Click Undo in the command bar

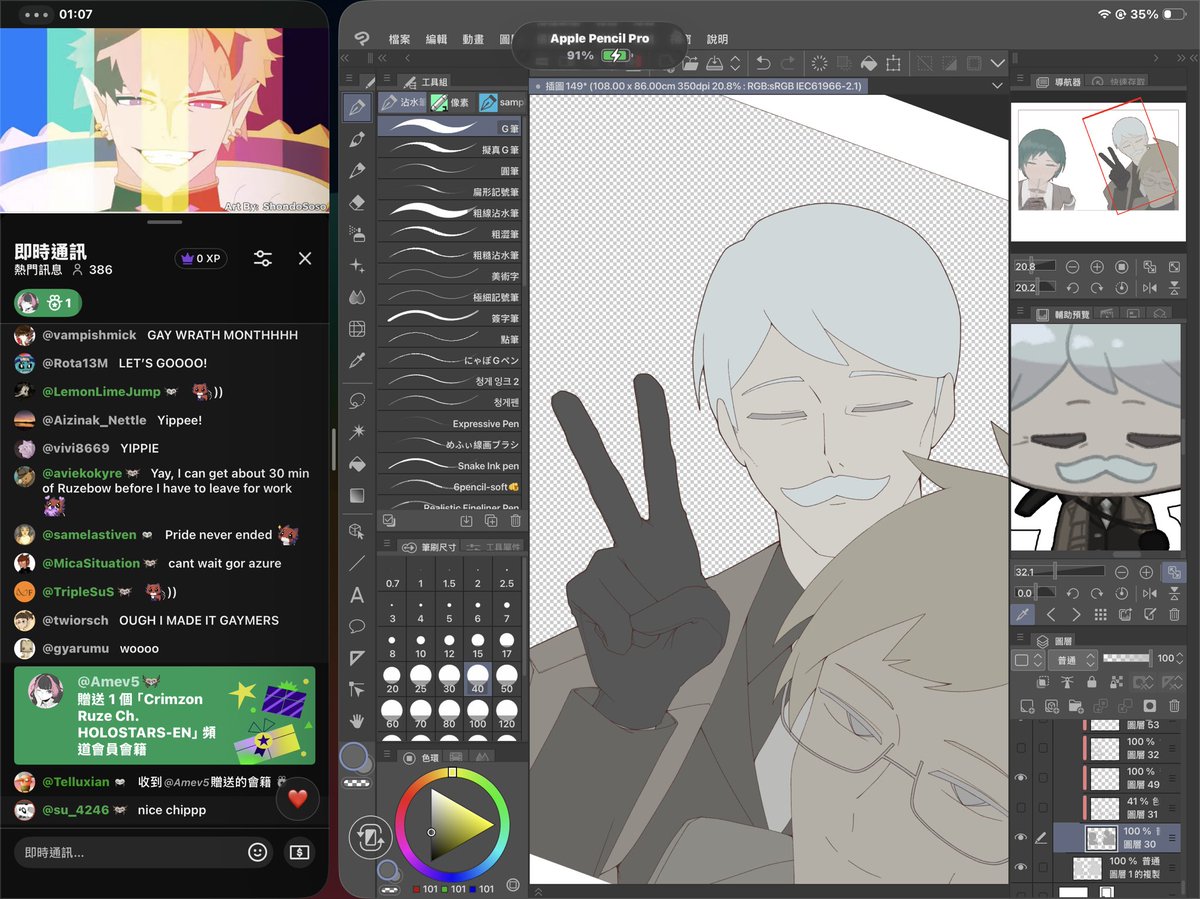tap(764, 63)
